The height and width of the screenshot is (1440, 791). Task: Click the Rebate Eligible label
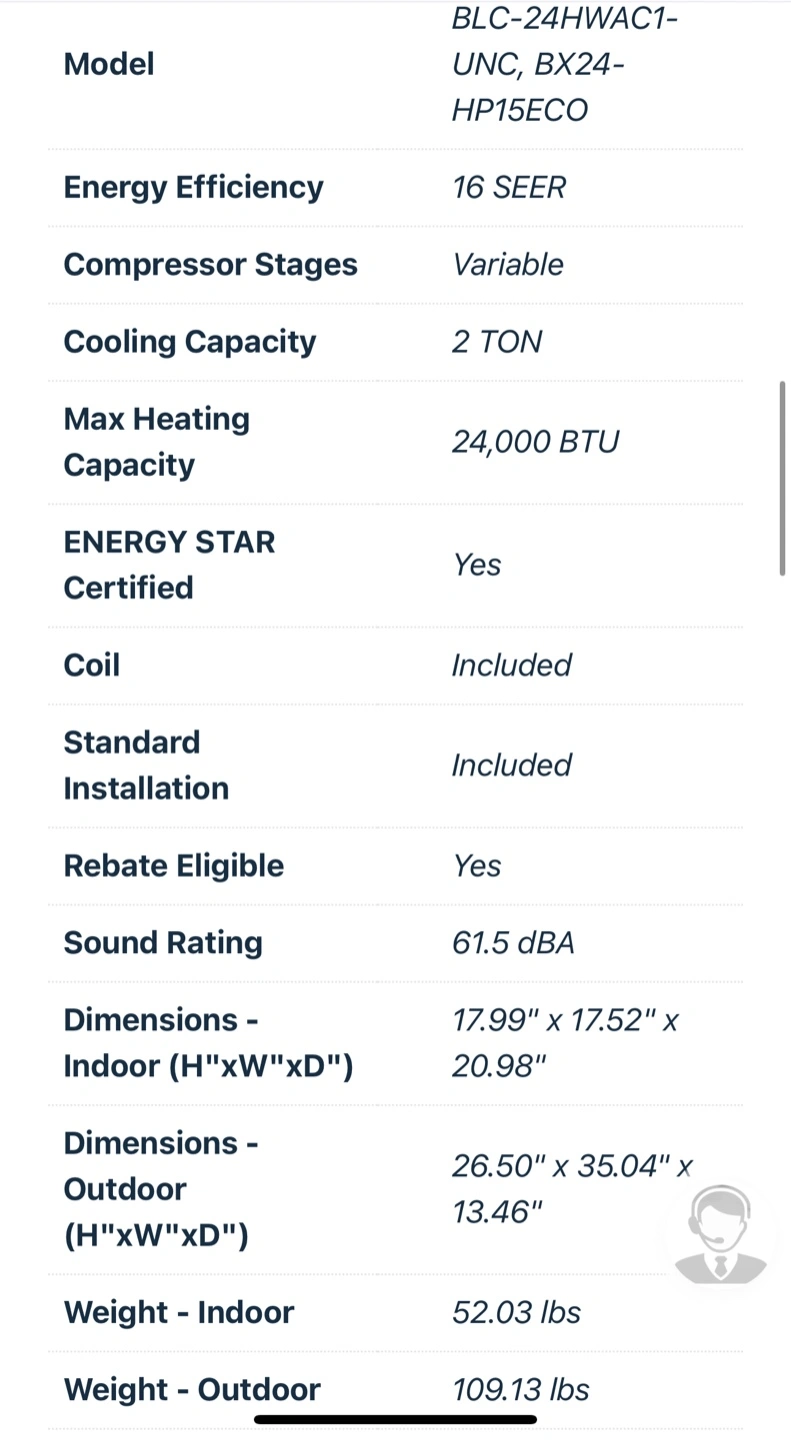click(x=173, y=865)
